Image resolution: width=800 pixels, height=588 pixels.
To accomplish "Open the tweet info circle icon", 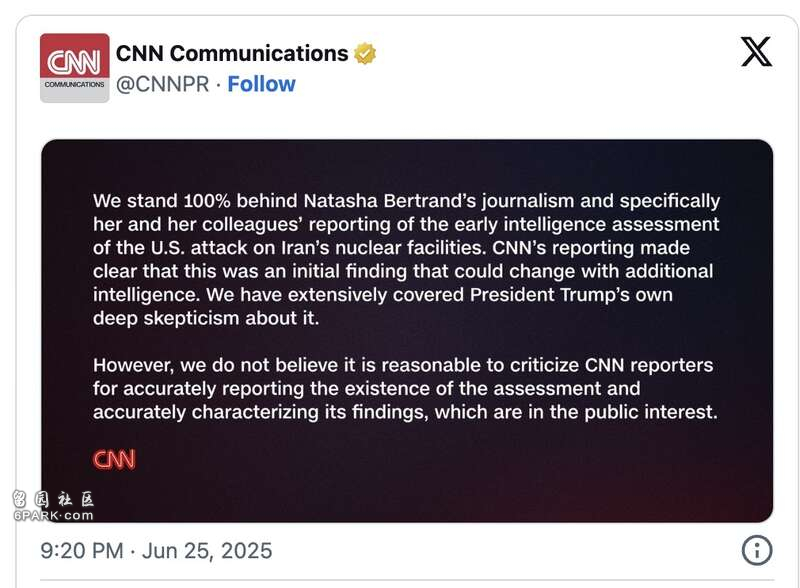I will 757,550.
